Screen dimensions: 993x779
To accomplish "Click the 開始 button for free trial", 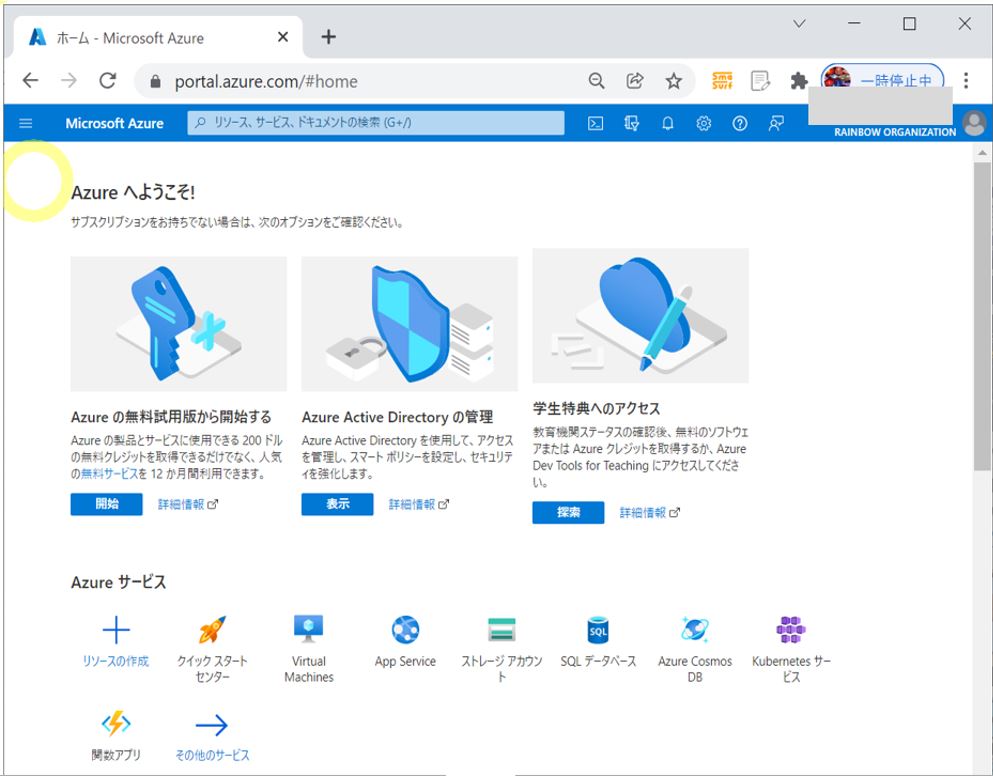I will click(x=106, y=504).
